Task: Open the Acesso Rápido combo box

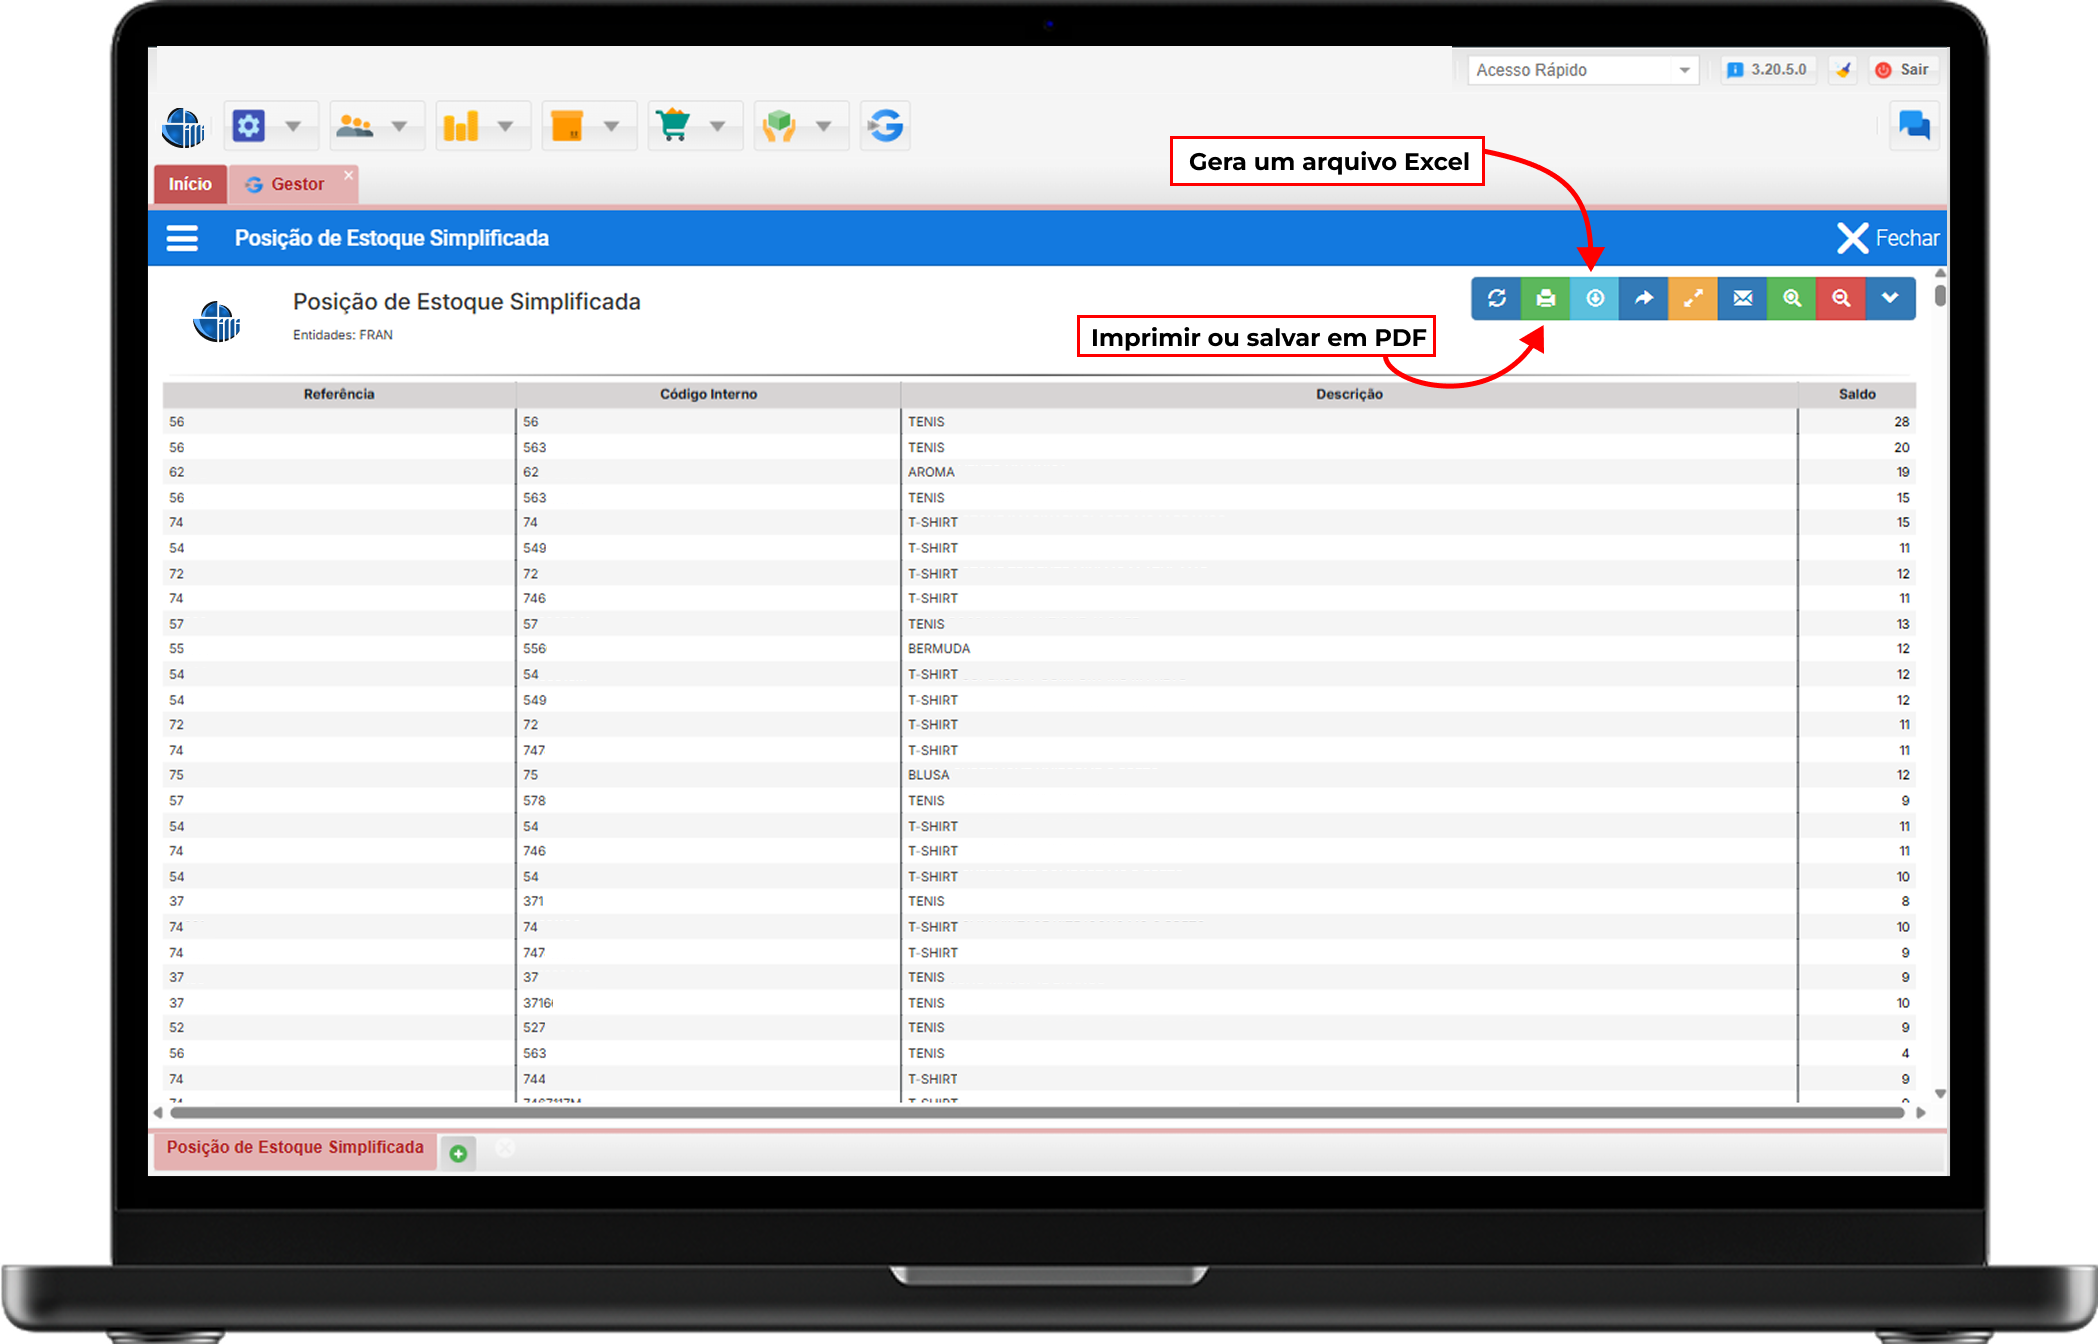Action: coord(1582,70)
